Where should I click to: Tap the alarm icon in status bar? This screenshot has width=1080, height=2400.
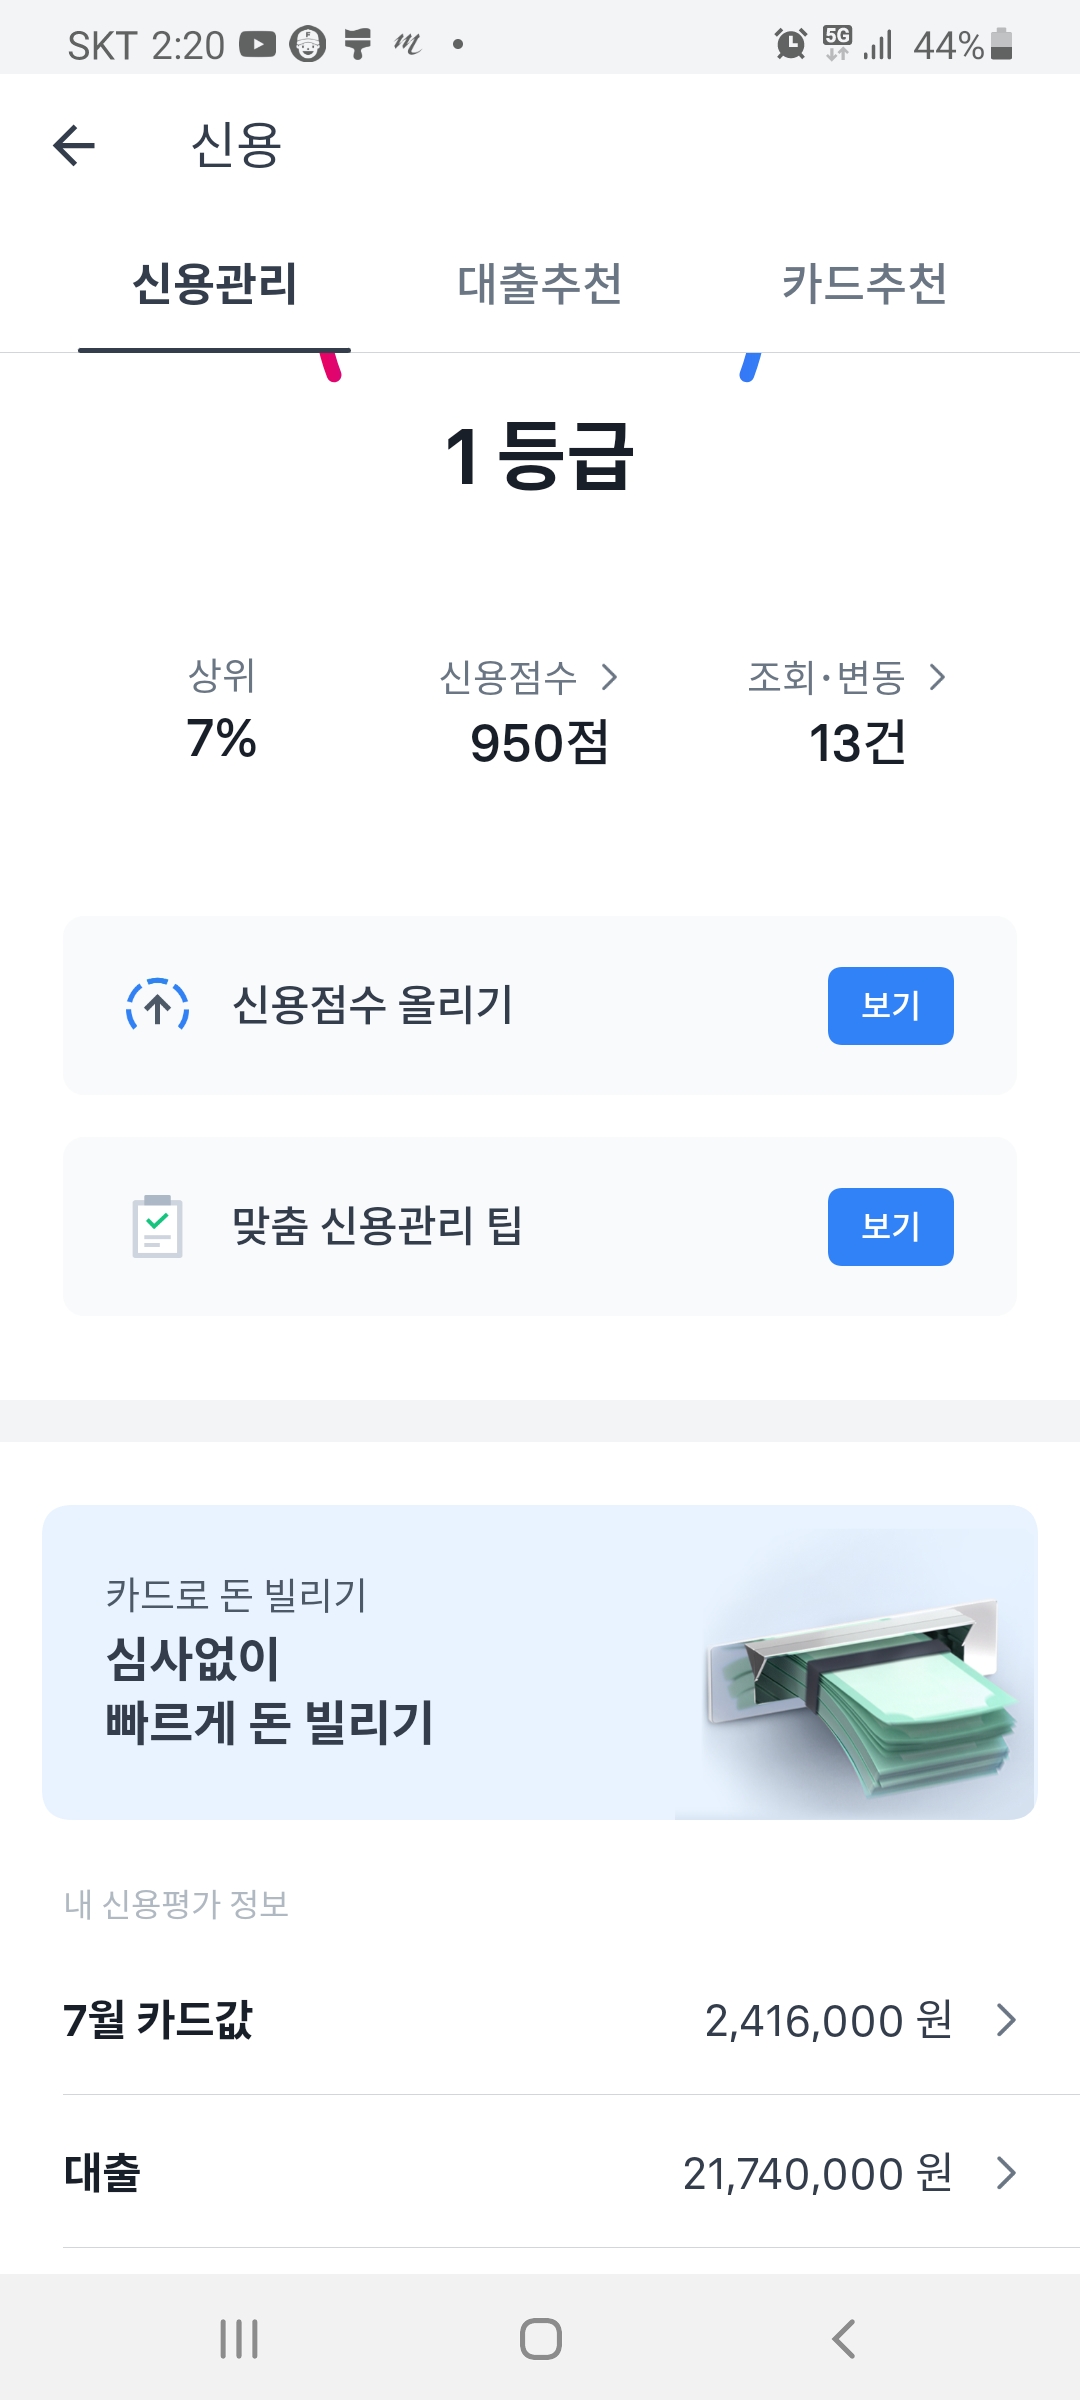click(790, 45)
